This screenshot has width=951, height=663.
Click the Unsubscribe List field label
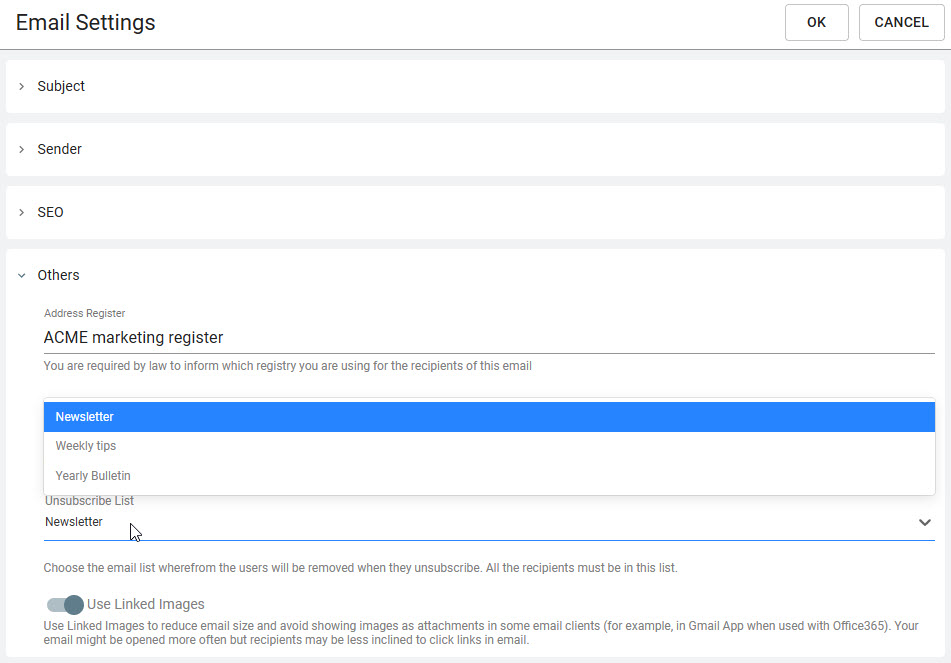point(89,501)
